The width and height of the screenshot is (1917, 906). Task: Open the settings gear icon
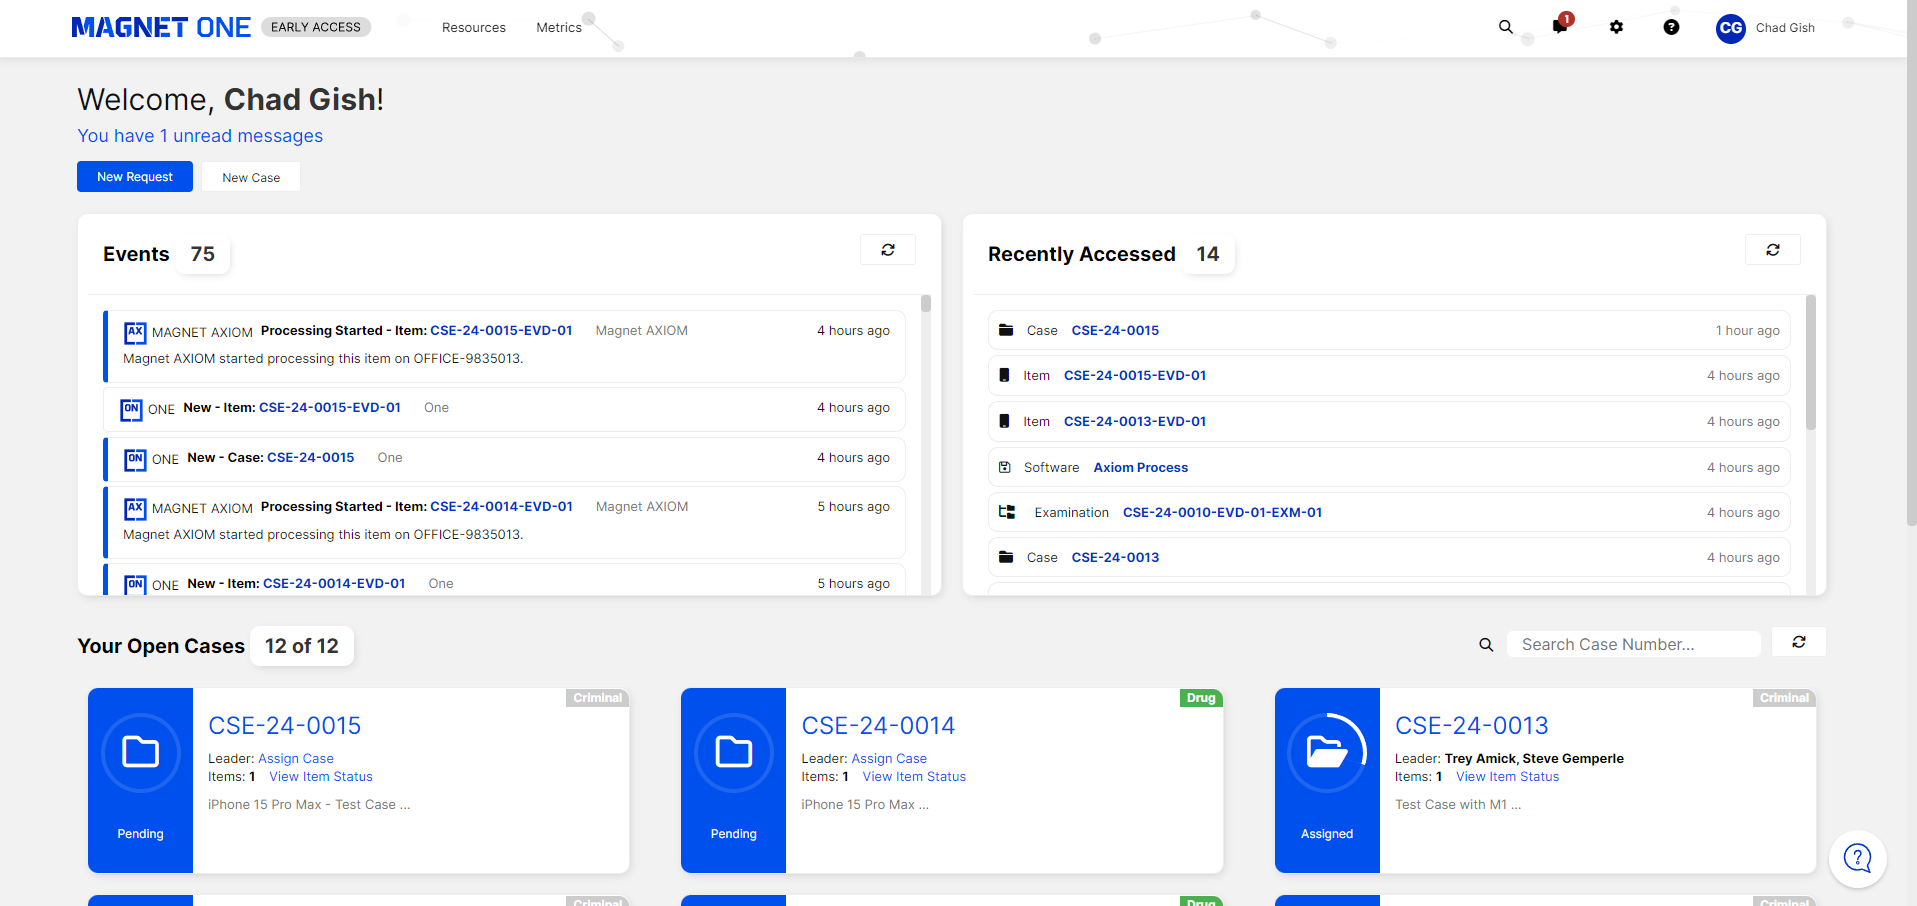[x=1616, y=27]
